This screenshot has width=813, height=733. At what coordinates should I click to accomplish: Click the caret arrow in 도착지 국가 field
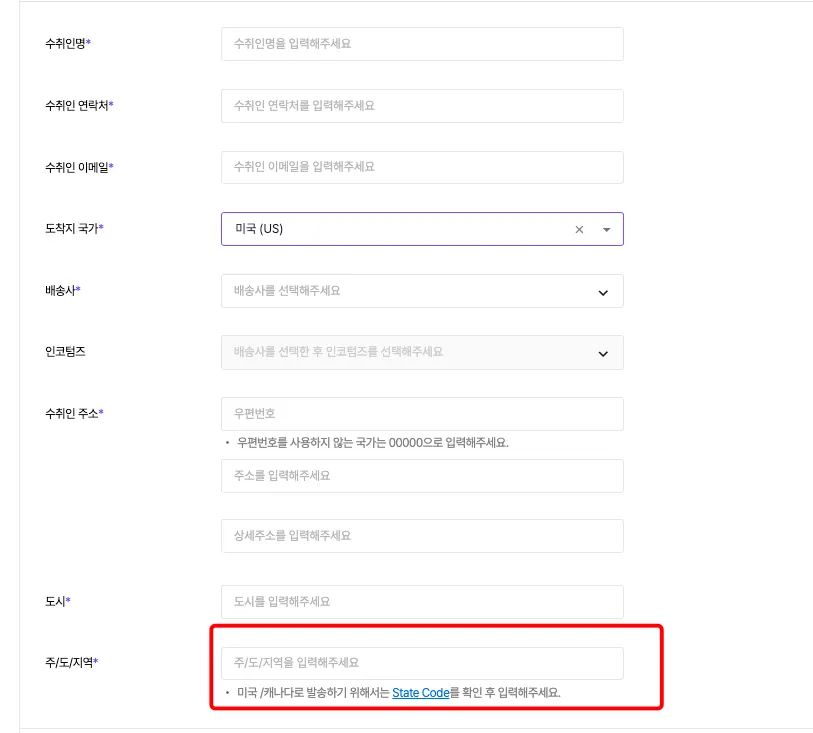[606, 229]
